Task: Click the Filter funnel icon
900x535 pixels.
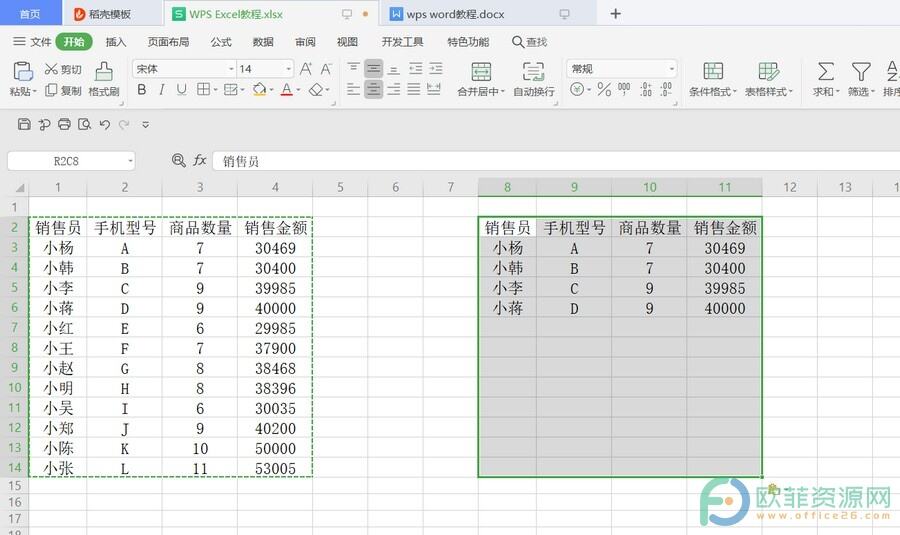Action: (861, 72)
